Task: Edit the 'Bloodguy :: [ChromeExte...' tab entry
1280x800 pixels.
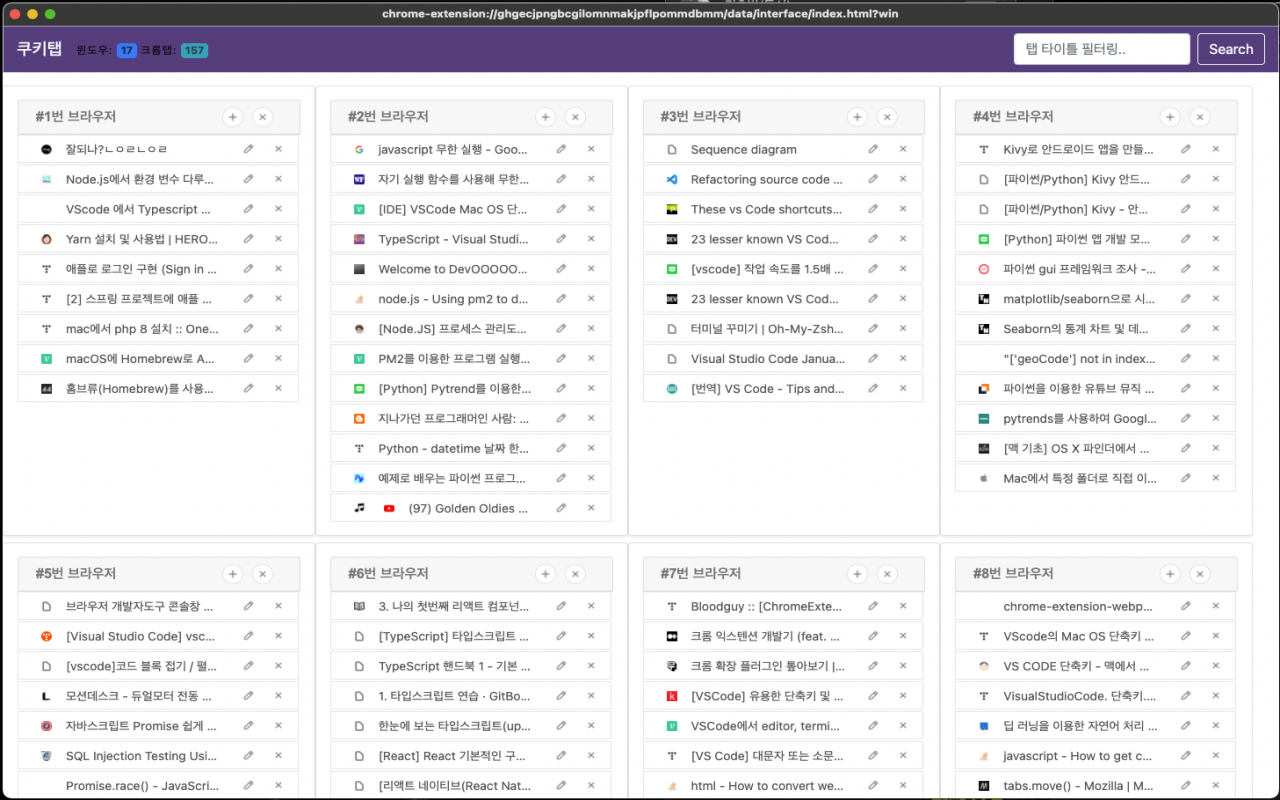Action: click(873, 606)
